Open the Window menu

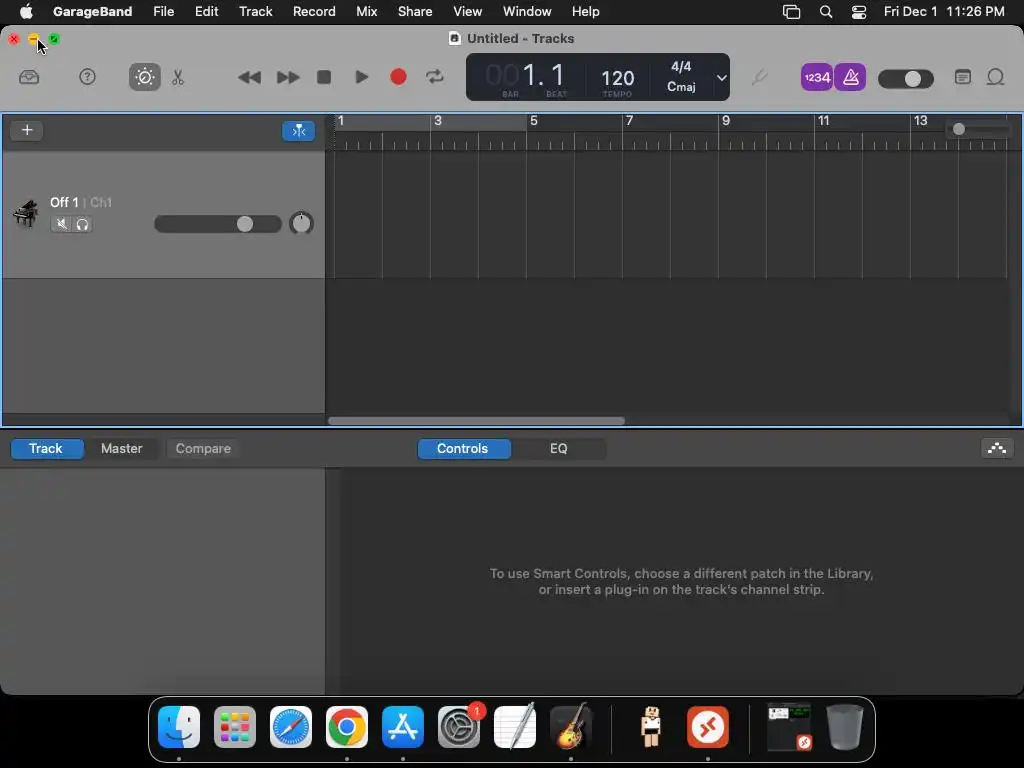pyautogui.click(x=527, y=11)
